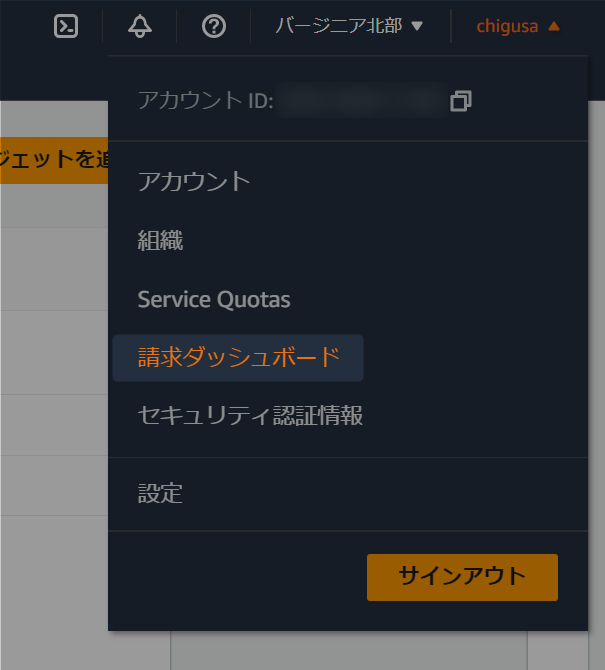605x670 pixels.
Task: Go to Service Quotas
Action: (x=214, y=300)
